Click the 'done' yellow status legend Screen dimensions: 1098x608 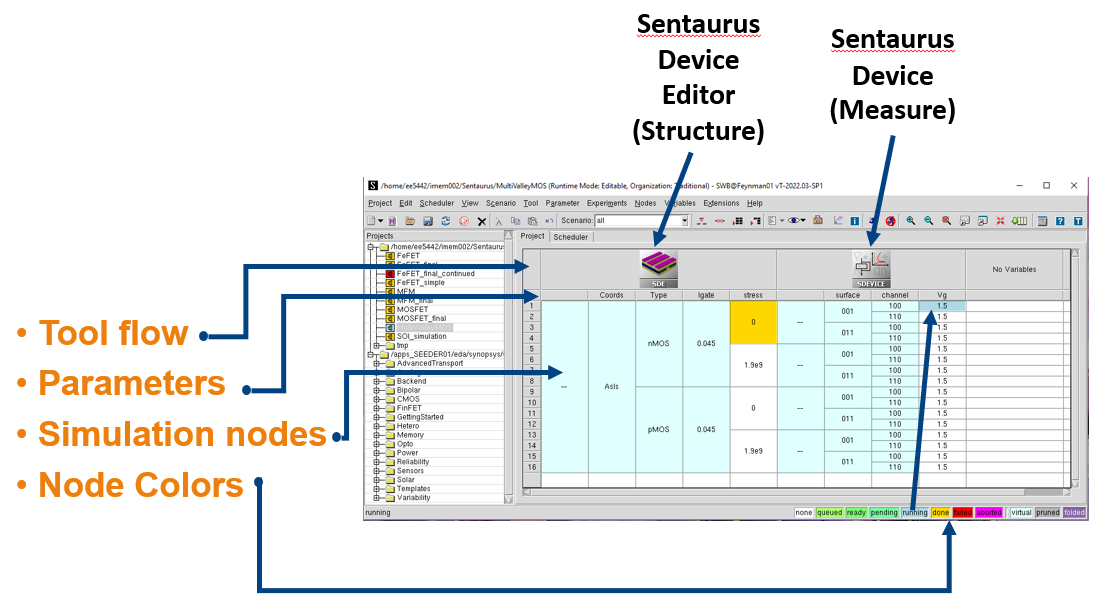coord(940,512)
